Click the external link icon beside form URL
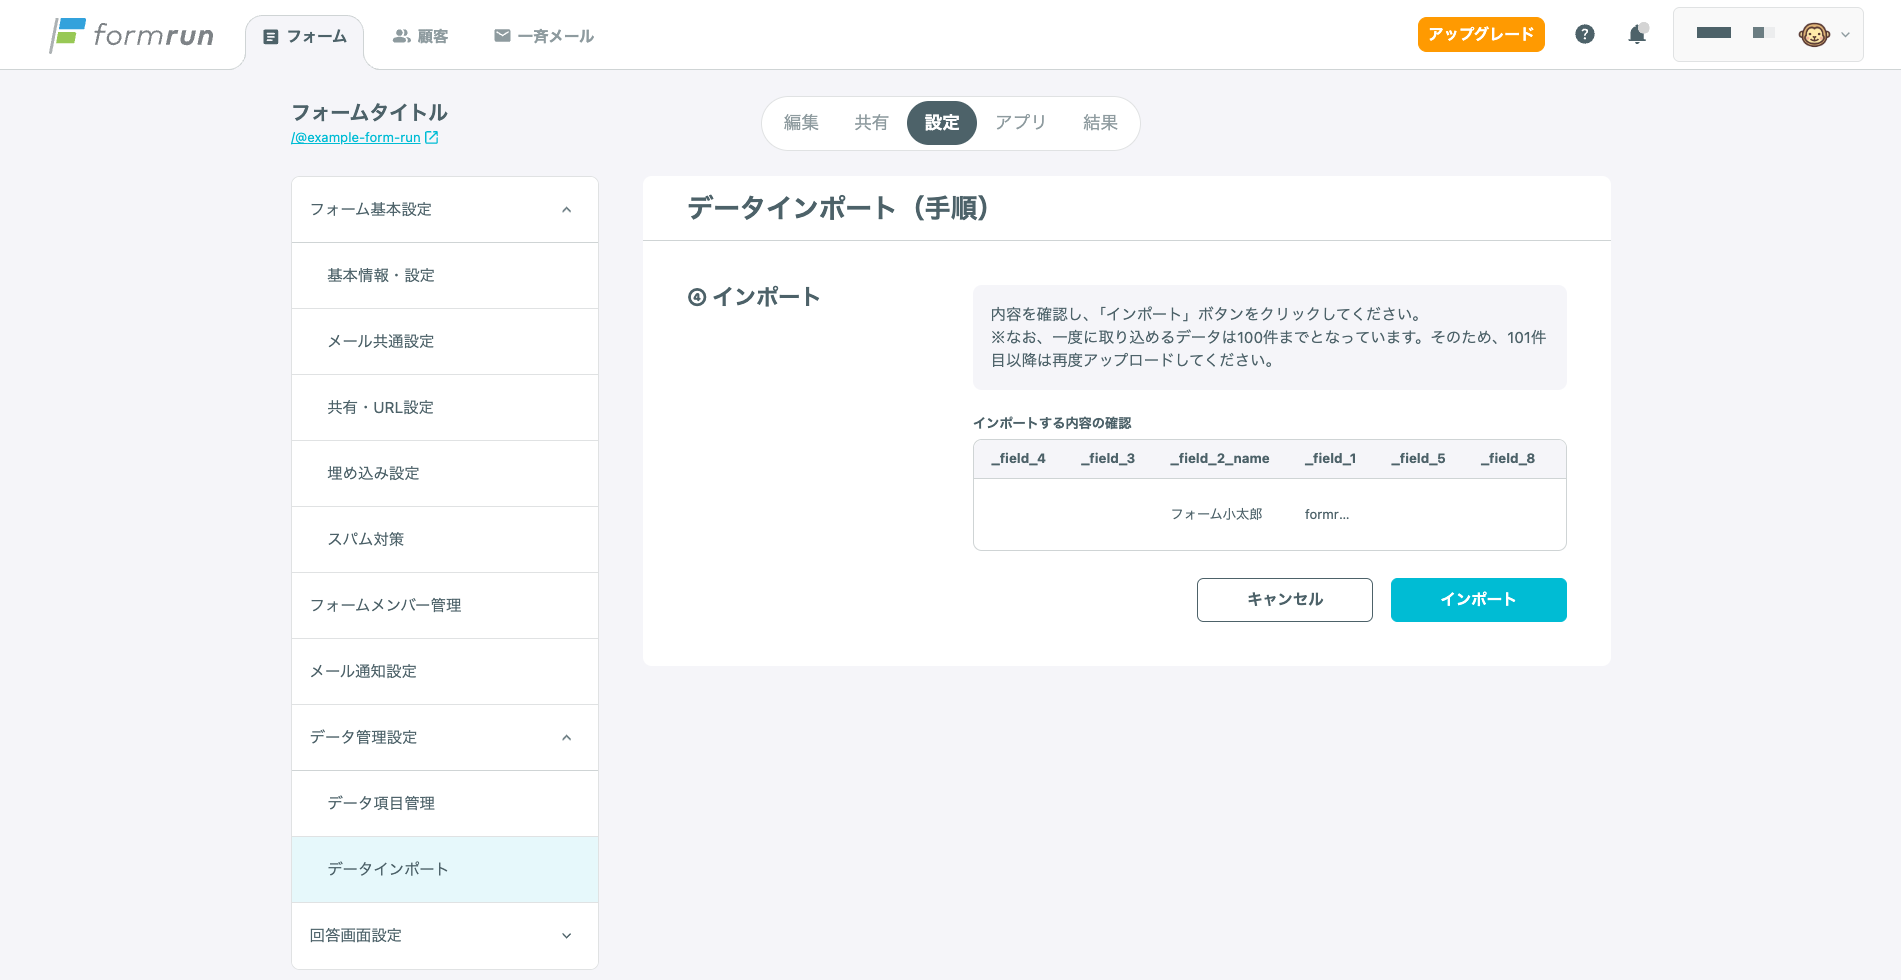Image resolution: width=1901 pixels, height=980 pixels. [432, 138]
